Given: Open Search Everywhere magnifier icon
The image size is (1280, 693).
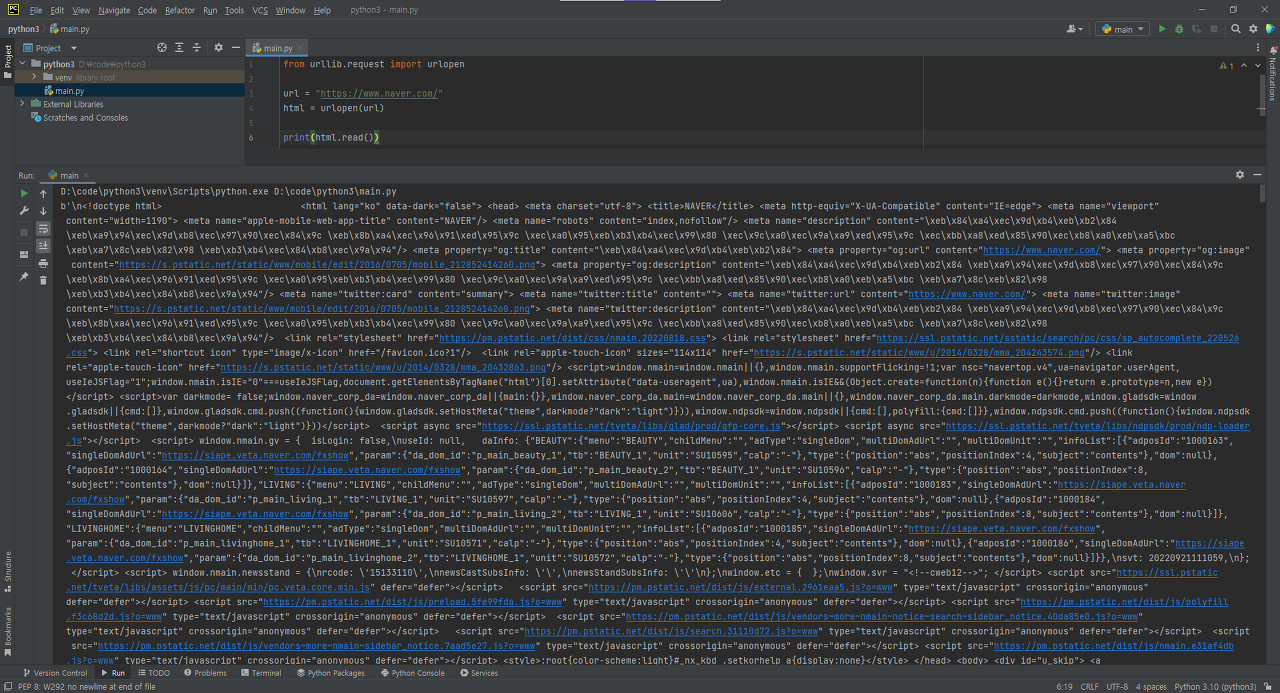Looking at the screenshot, I should pos(1236,29).
